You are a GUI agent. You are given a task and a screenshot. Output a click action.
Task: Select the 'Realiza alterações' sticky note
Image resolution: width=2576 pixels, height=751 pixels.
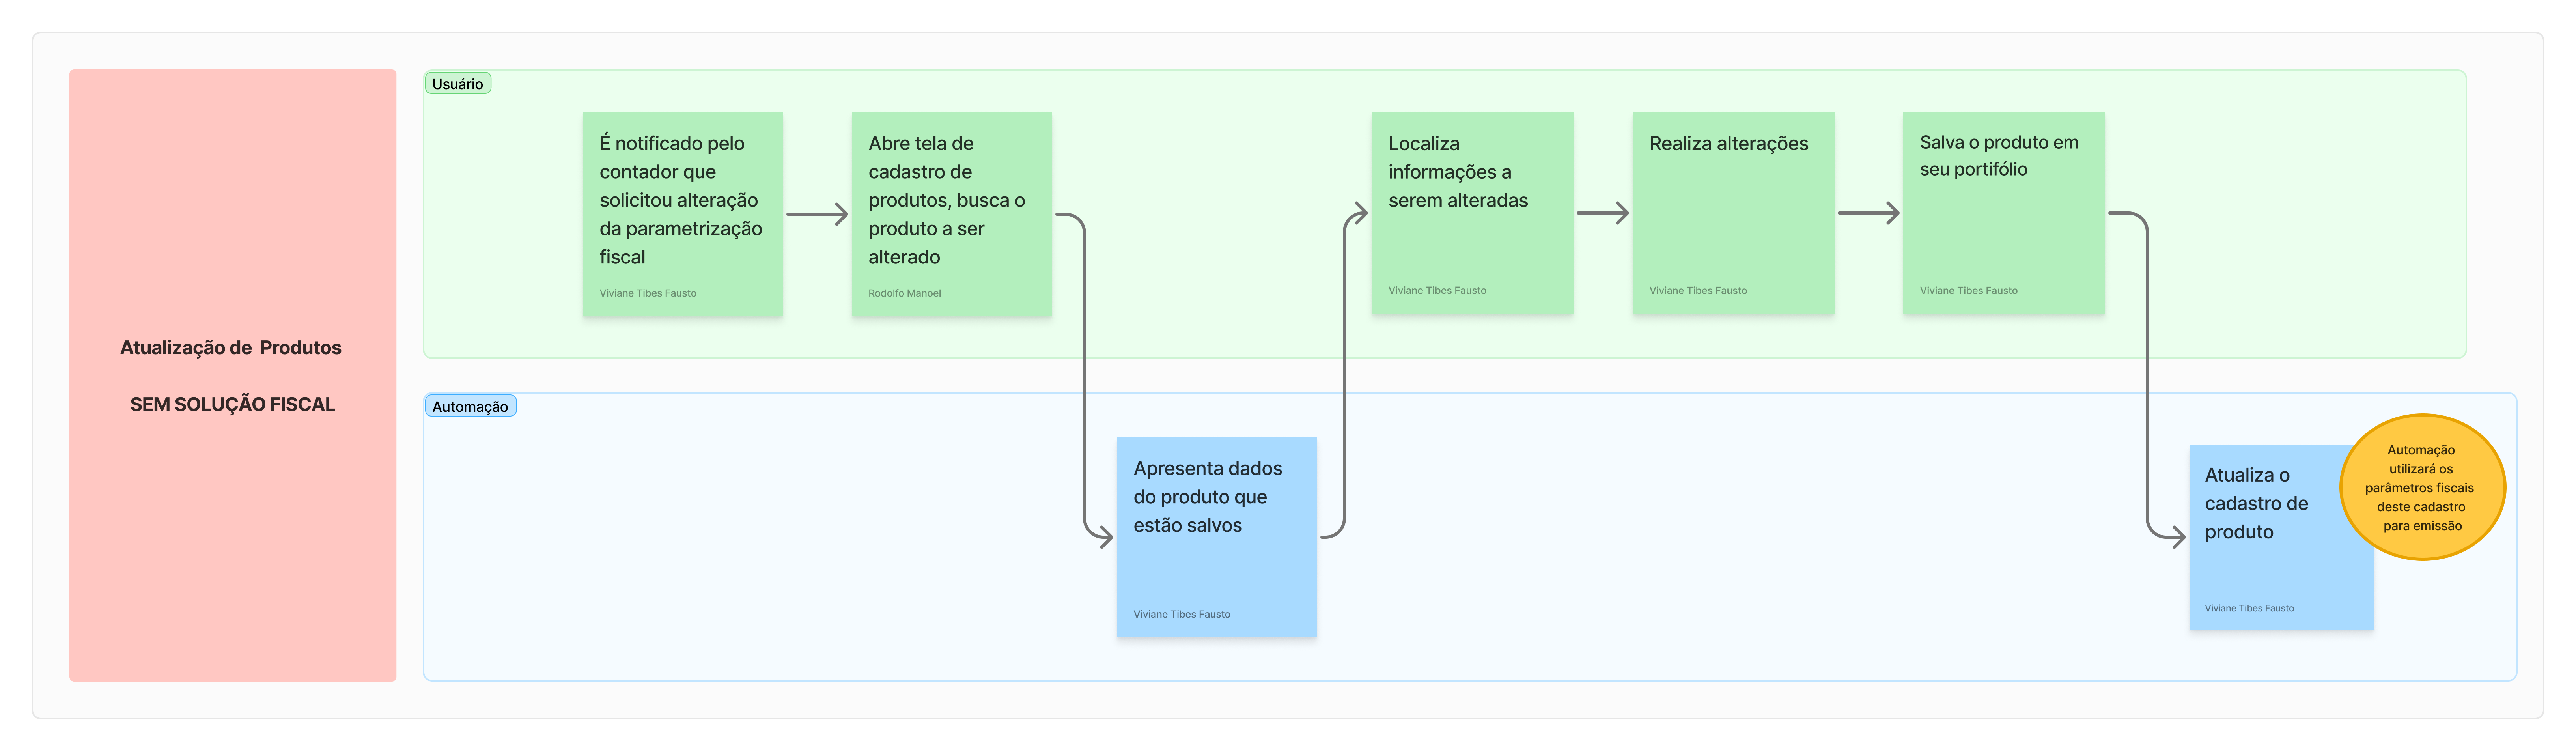click(x=1733, y=213)
